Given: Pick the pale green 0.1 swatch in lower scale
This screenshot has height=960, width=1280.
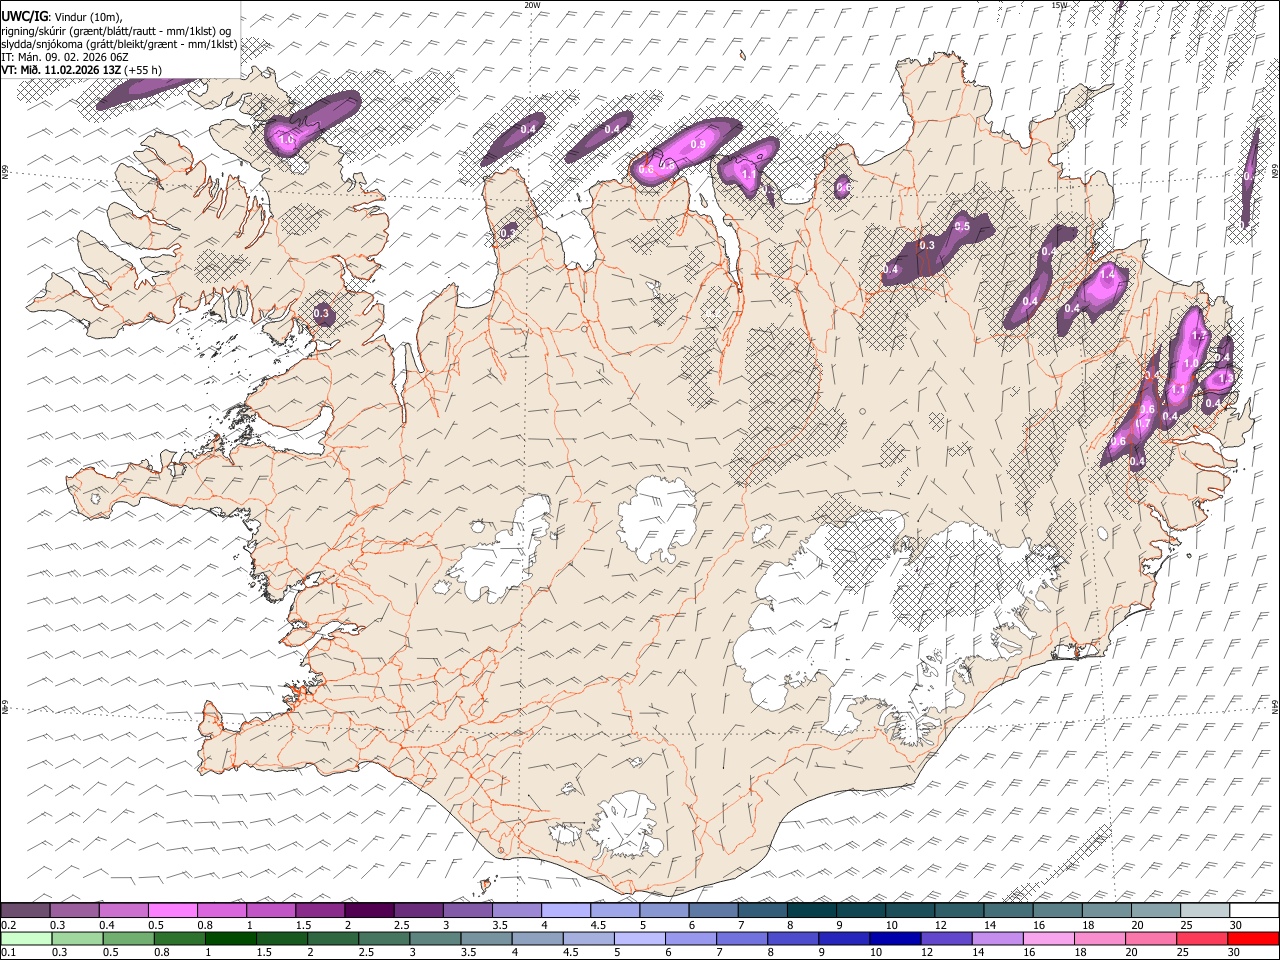Looking at the screenshot, I should point(26,938).
